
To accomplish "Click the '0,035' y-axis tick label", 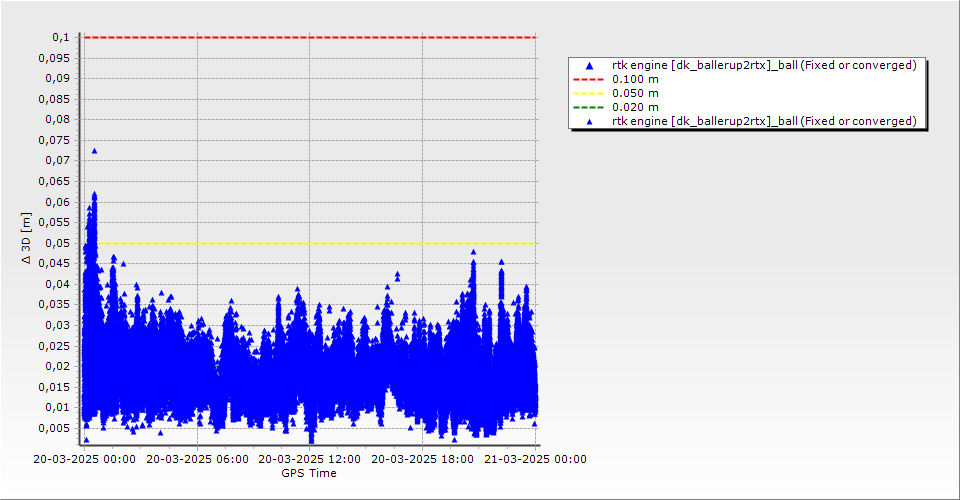I will tap(54, 305).
